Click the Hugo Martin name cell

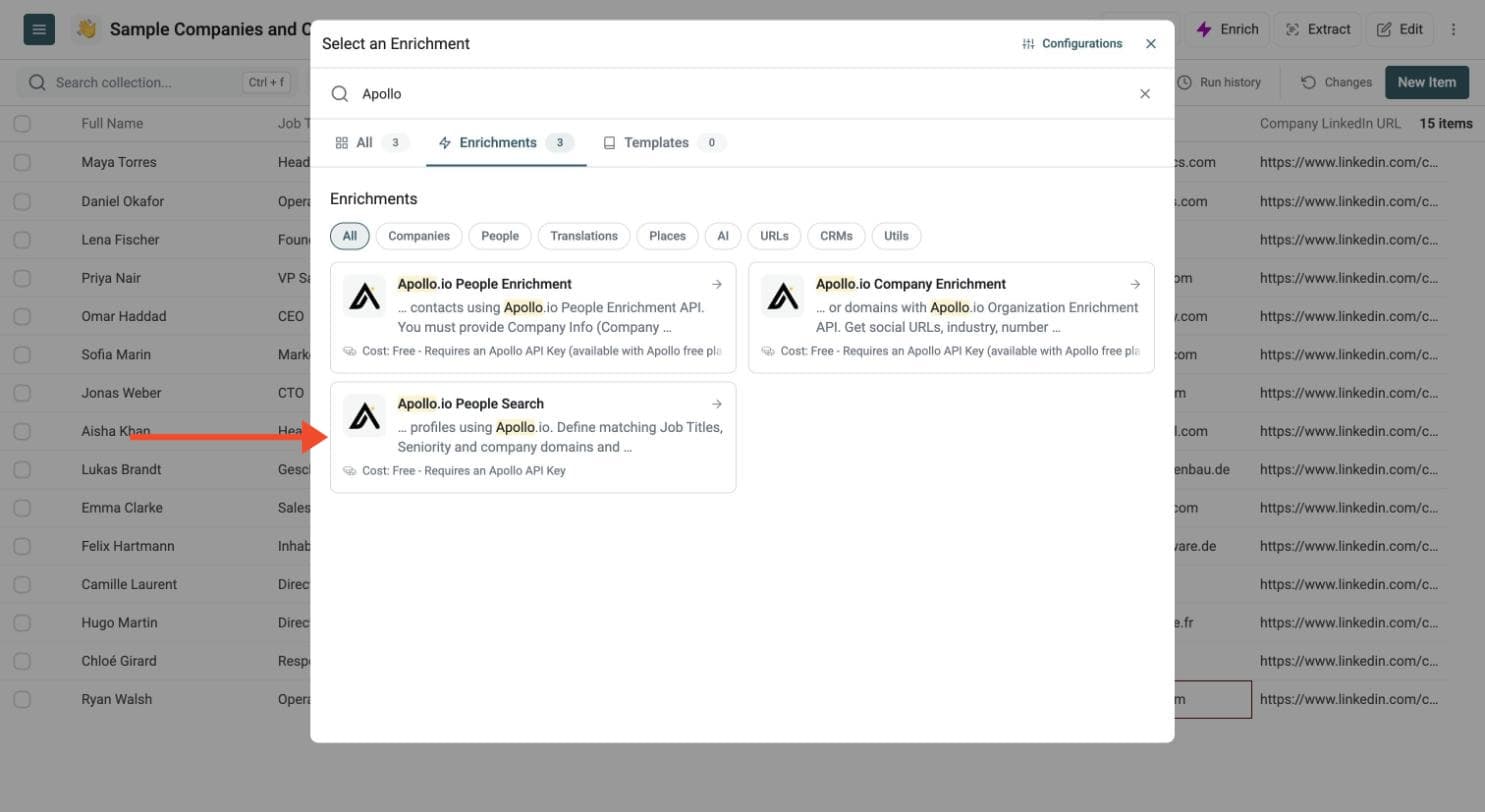coord(117,622)
